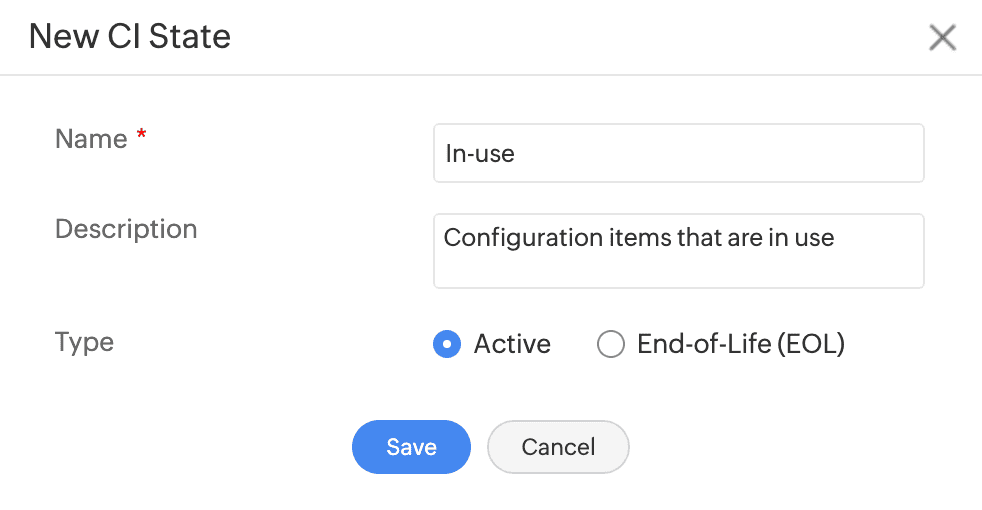The width and height of the screenshot is (982, 510).
Task: Click the "Name" field label
Action: (x=91, y=139)
